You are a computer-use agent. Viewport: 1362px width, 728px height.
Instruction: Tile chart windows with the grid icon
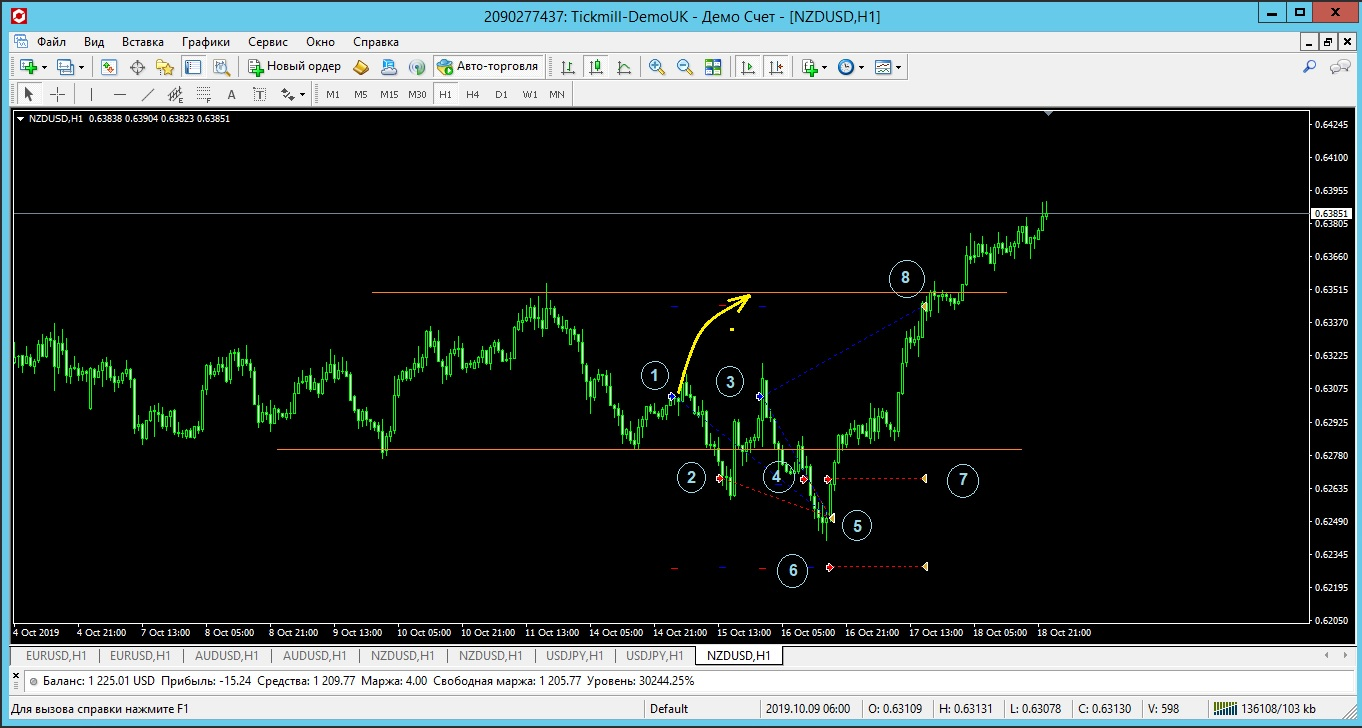[x=713, y=67]
